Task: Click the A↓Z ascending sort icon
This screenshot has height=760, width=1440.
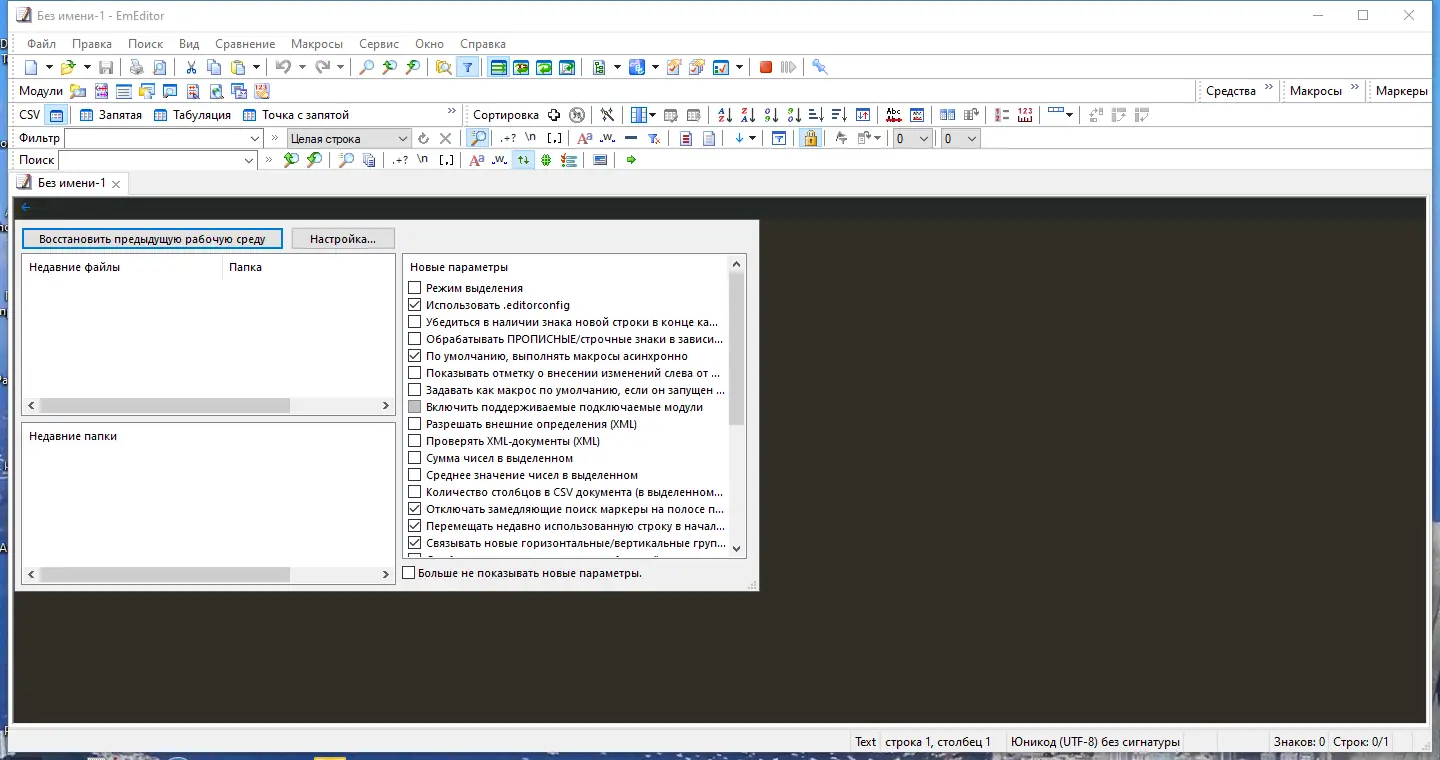Action: coord(722,113)
